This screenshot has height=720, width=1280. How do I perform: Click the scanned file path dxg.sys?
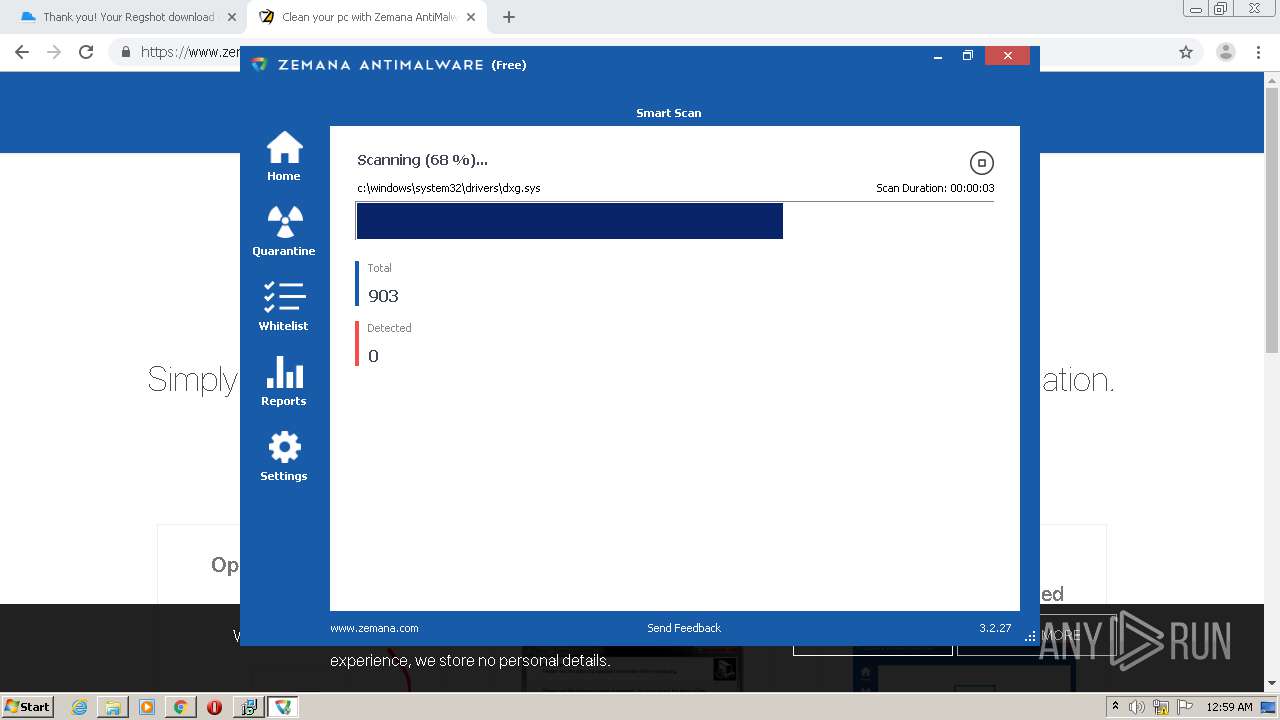coord(449,188)
